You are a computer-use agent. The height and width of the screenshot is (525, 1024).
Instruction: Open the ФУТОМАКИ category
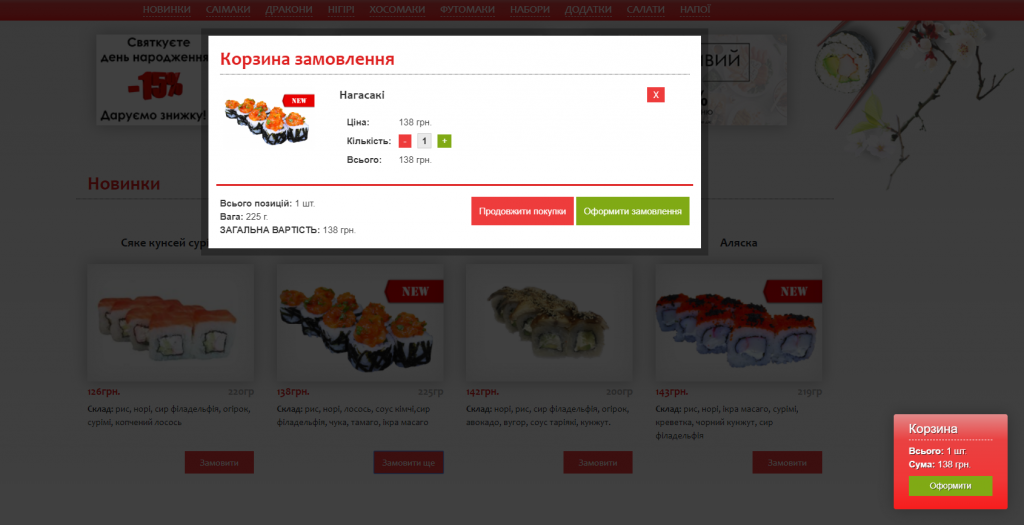(x=467, y=10)
